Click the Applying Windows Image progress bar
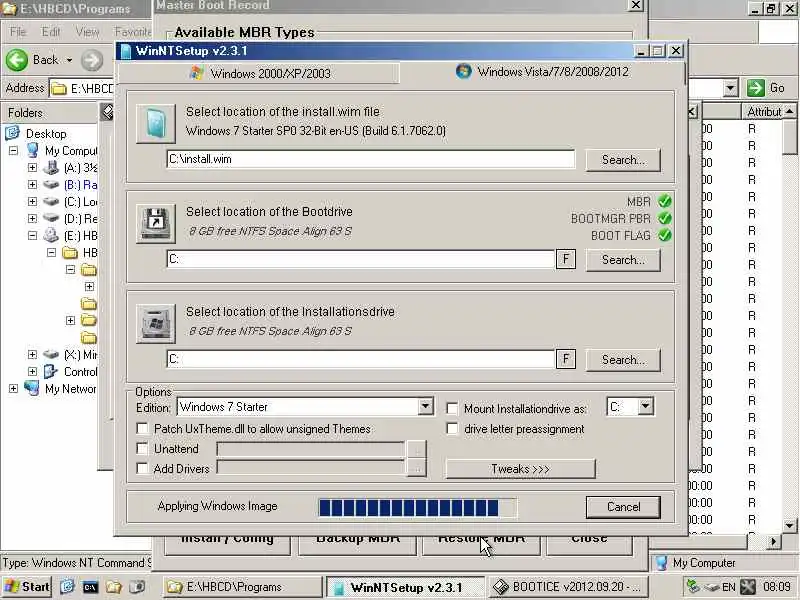The height and width of the screenshot is (600, 800). point(417,508)
